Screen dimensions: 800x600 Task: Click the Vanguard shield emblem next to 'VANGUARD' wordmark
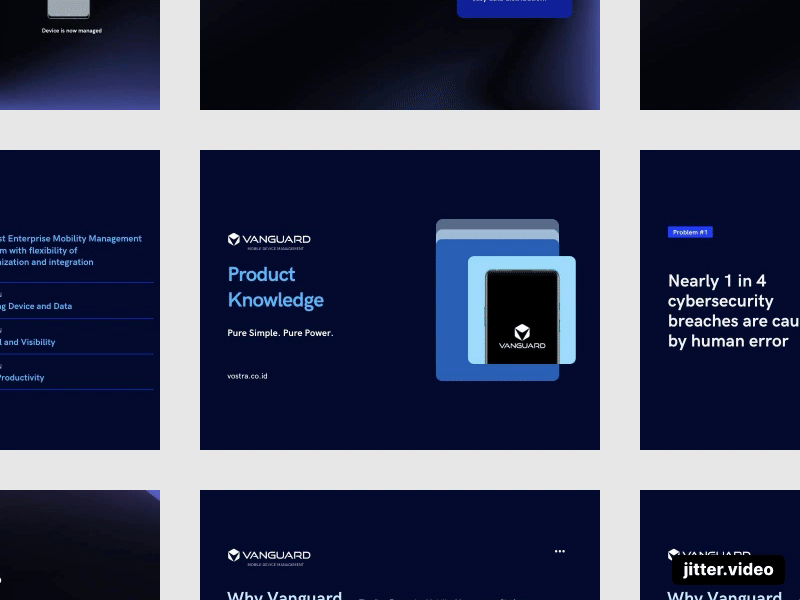point(234,238)
